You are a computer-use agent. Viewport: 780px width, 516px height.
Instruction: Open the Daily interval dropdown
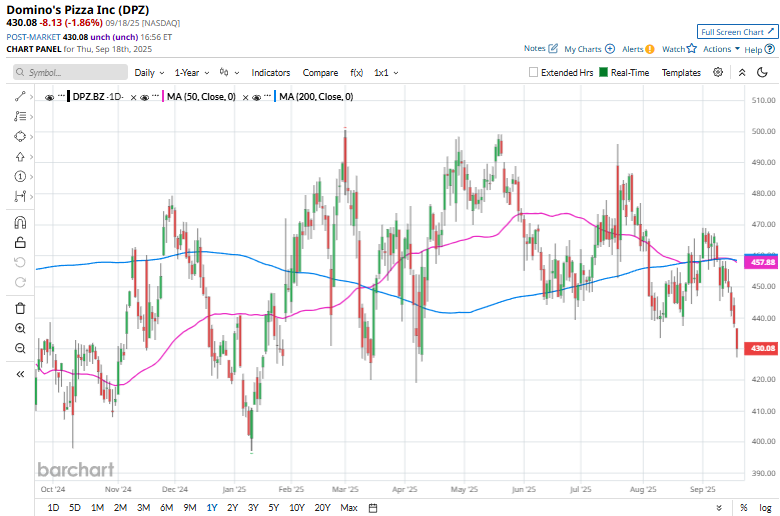click(x=149, y=73)
